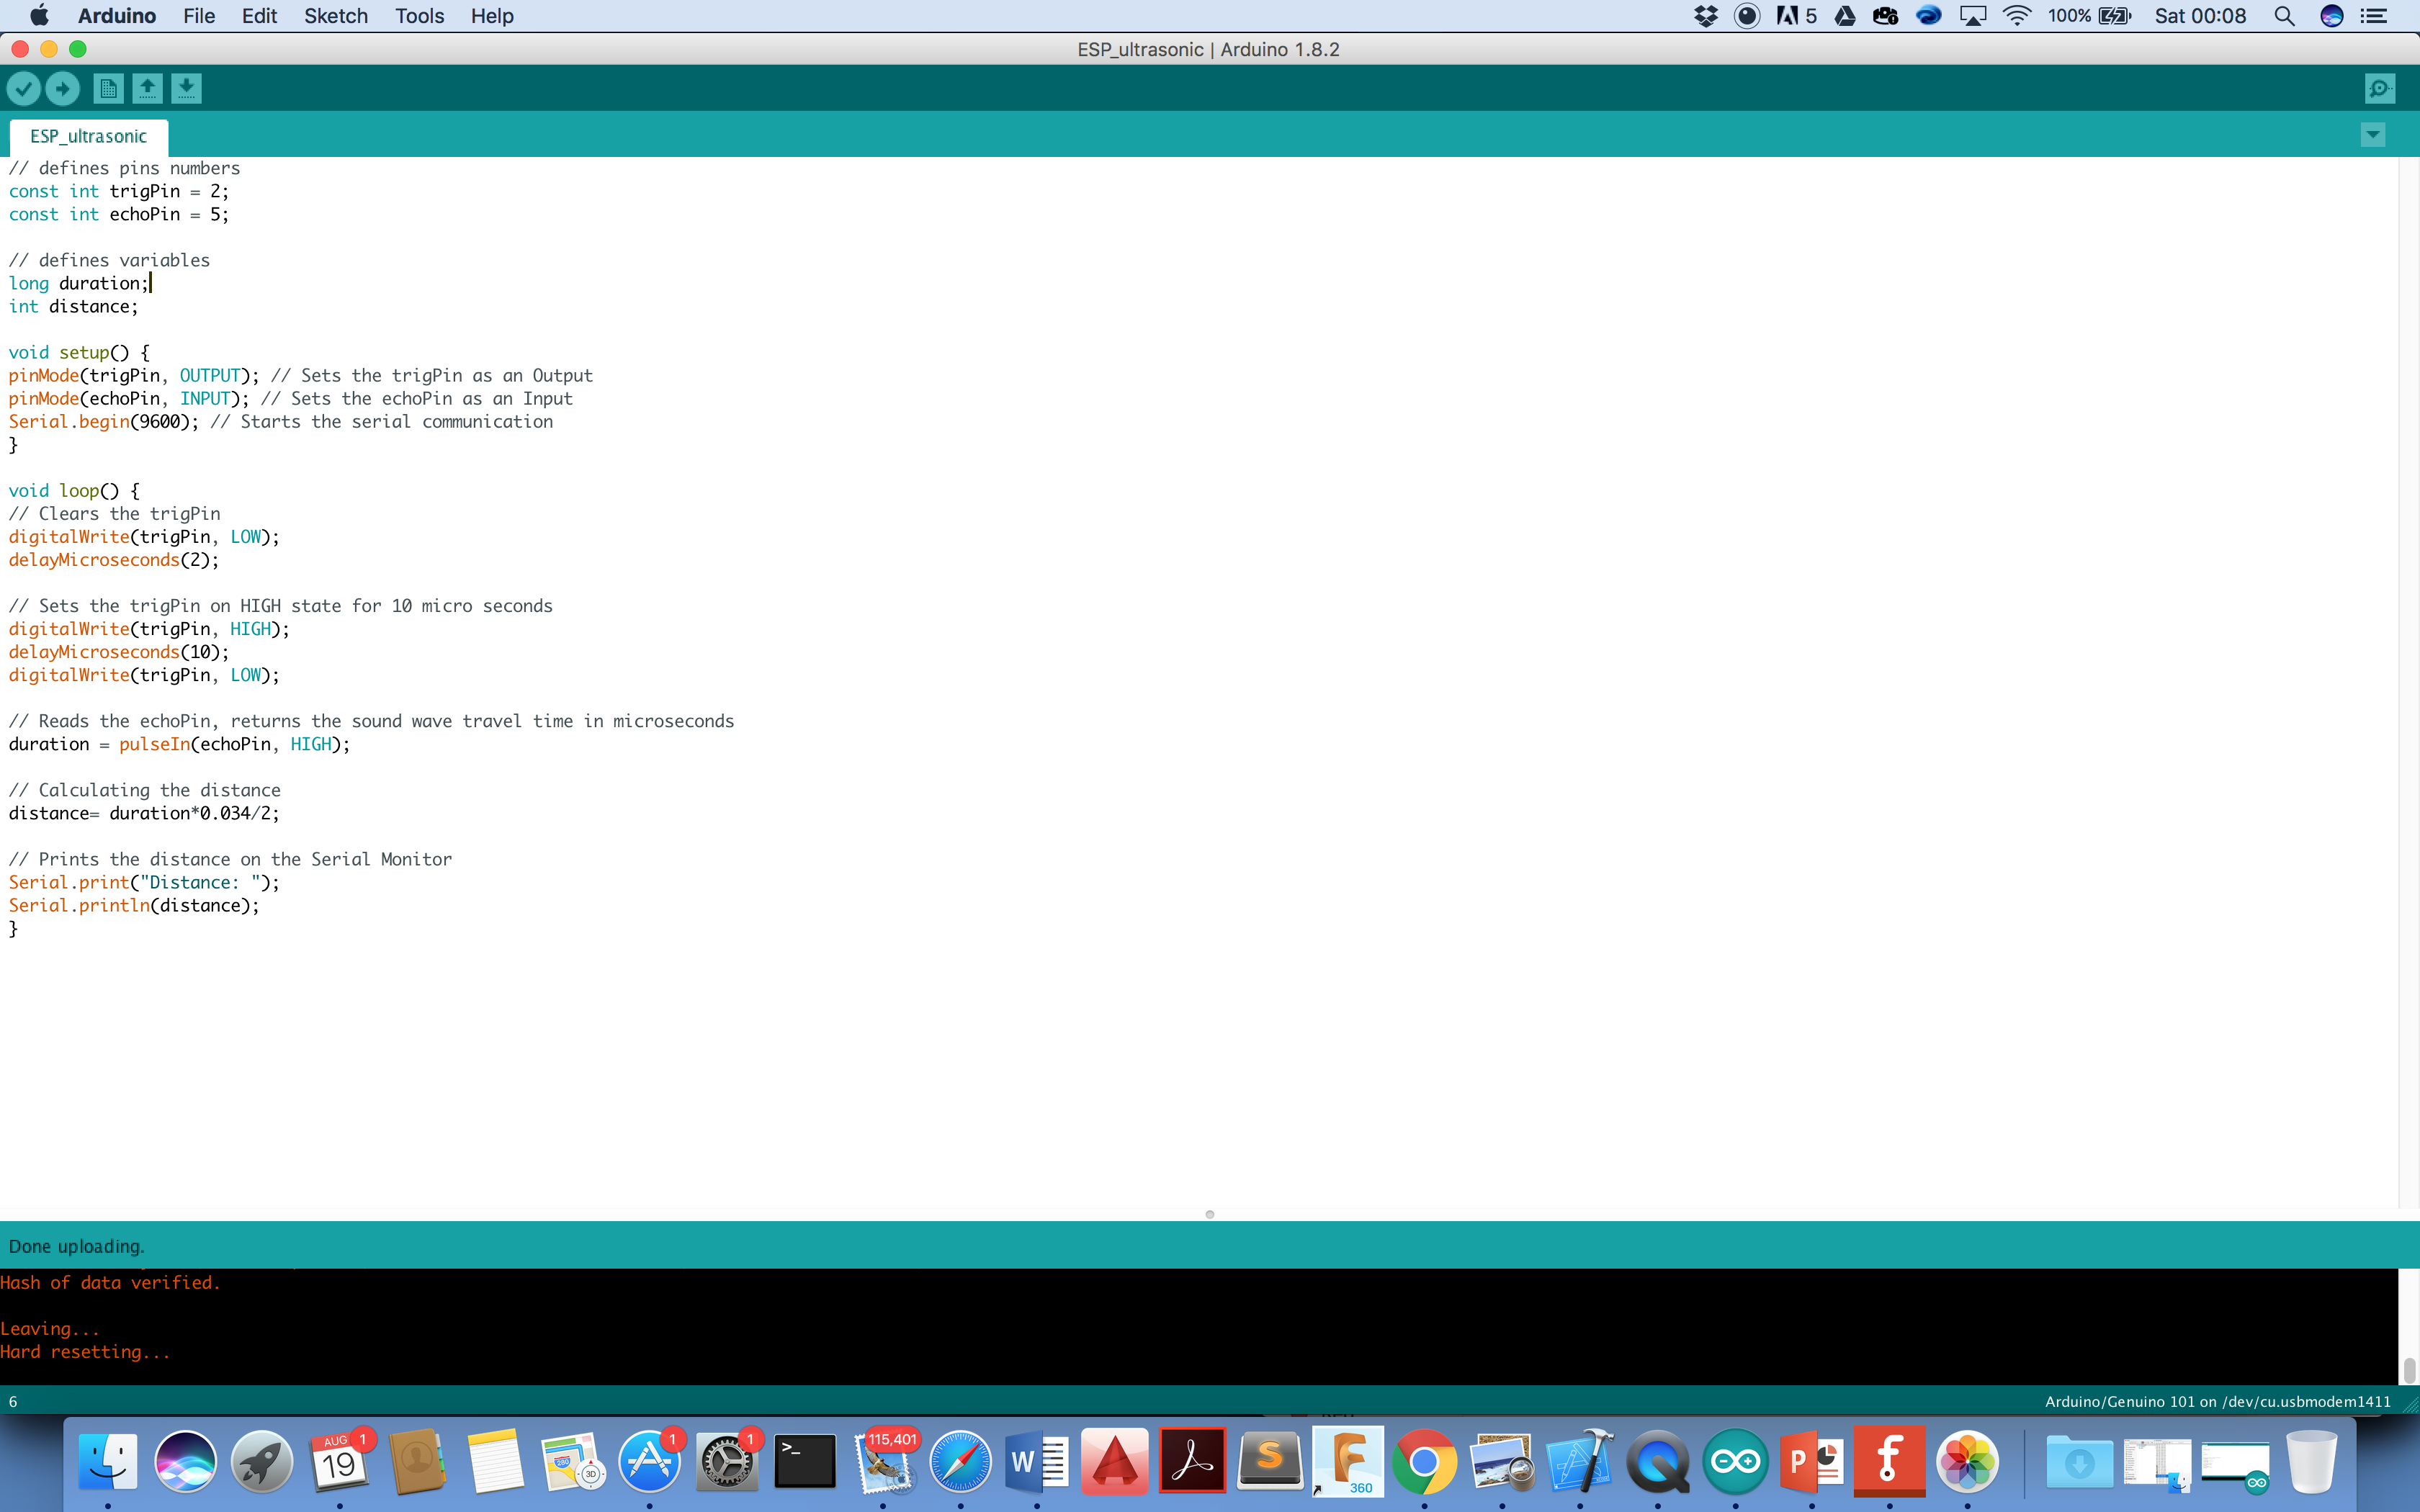Select the ESP_ultrasonic tab

pos(88,137)
